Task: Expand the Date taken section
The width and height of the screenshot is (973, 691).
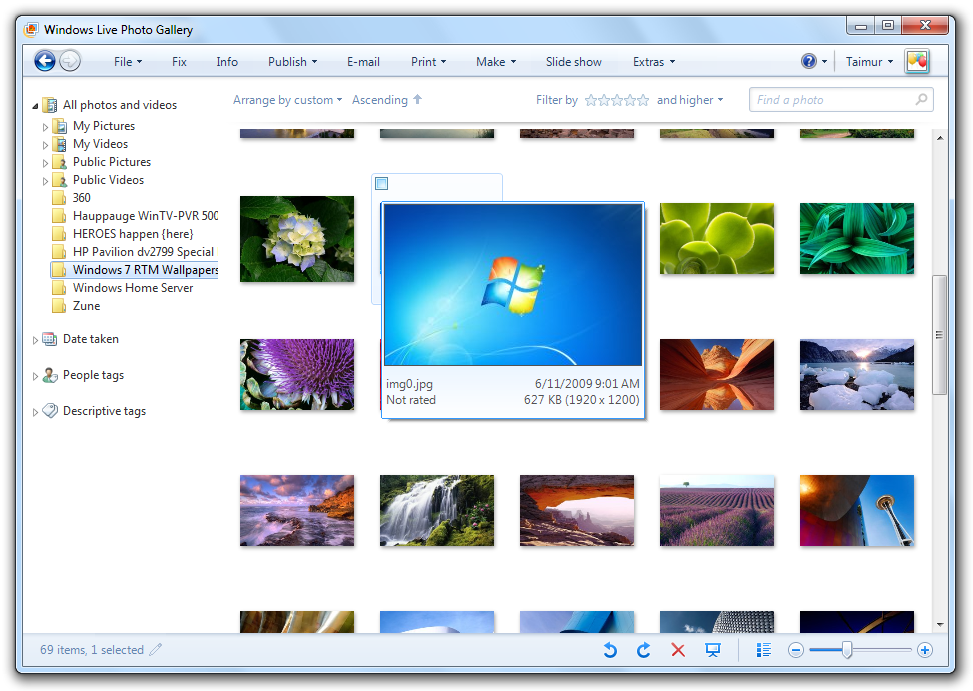Action: (x=36, y=340)
